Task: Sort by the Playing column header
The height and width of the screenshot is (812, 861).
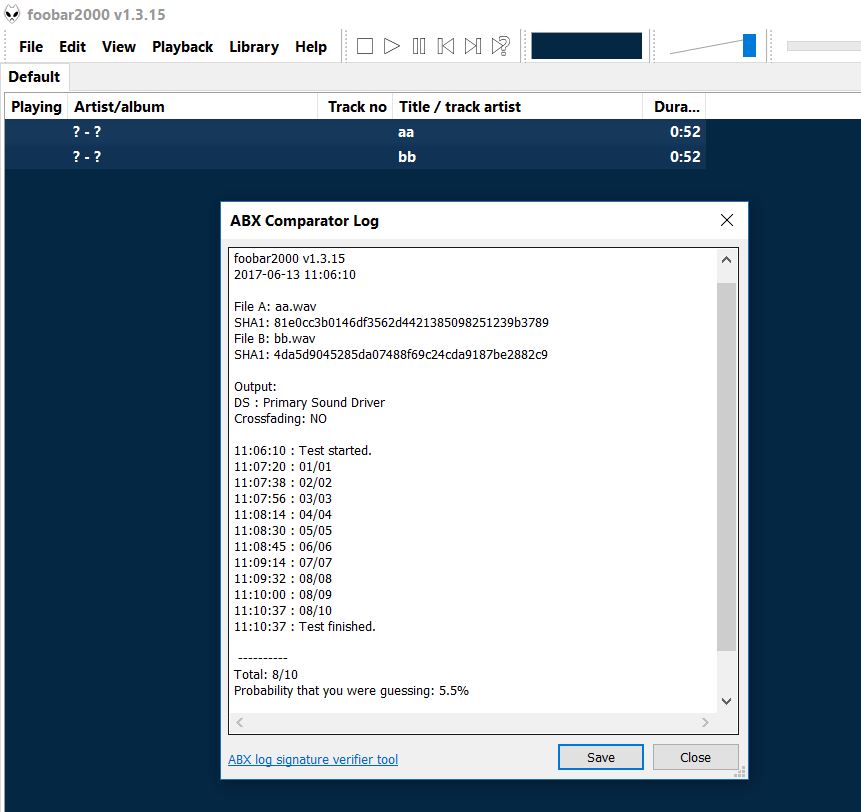Action: [x=36, y=107]
